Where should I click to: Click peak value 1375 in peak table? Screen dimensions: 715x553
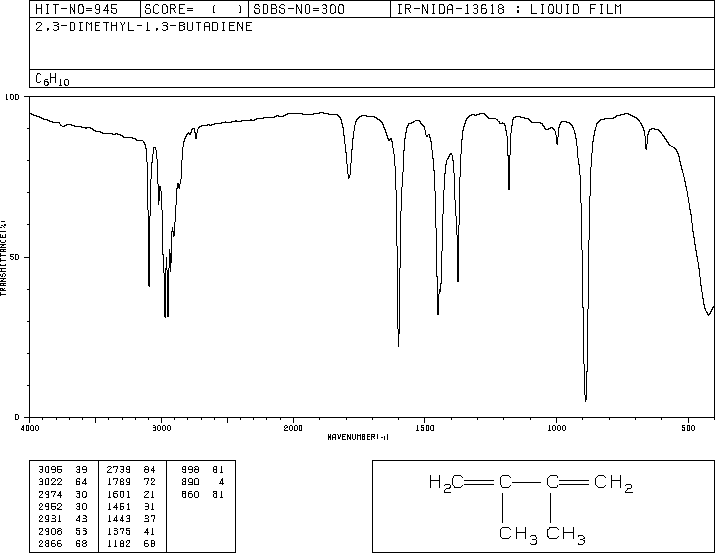(119, 531)
